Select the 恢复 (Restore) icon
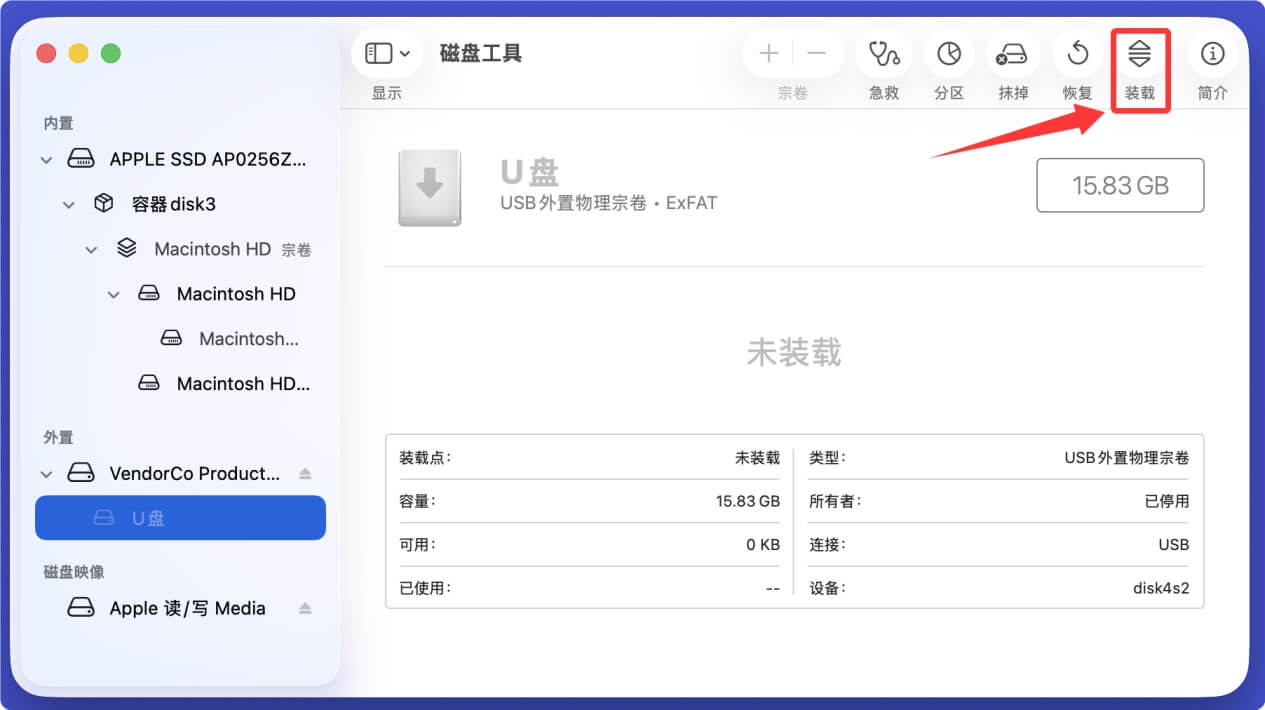Image resolution: width=1265 pixels, height=710 pixels. (1077, 55)
